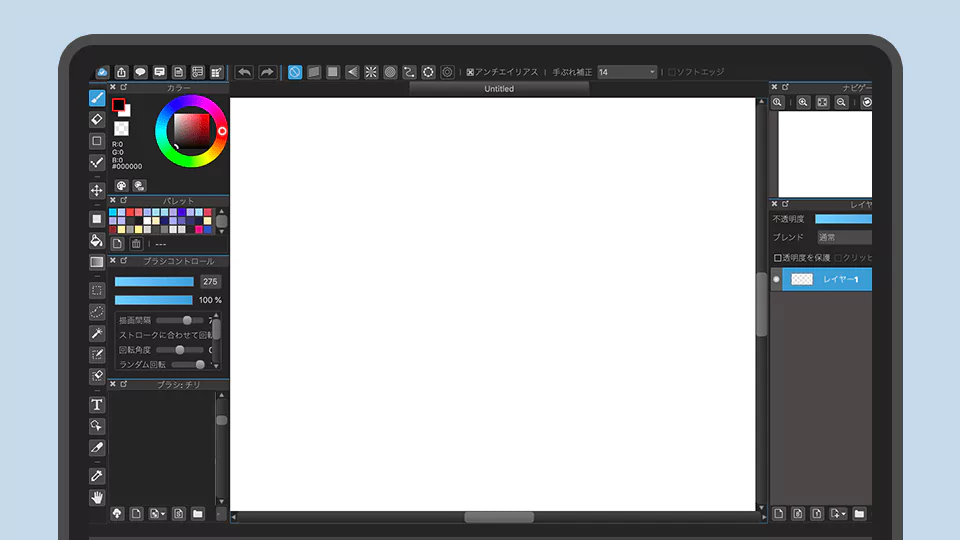Select the Lasso selection tool
The width and height of the screenshot is (960, 540).
pyautogui.click(x=97, y=312)
